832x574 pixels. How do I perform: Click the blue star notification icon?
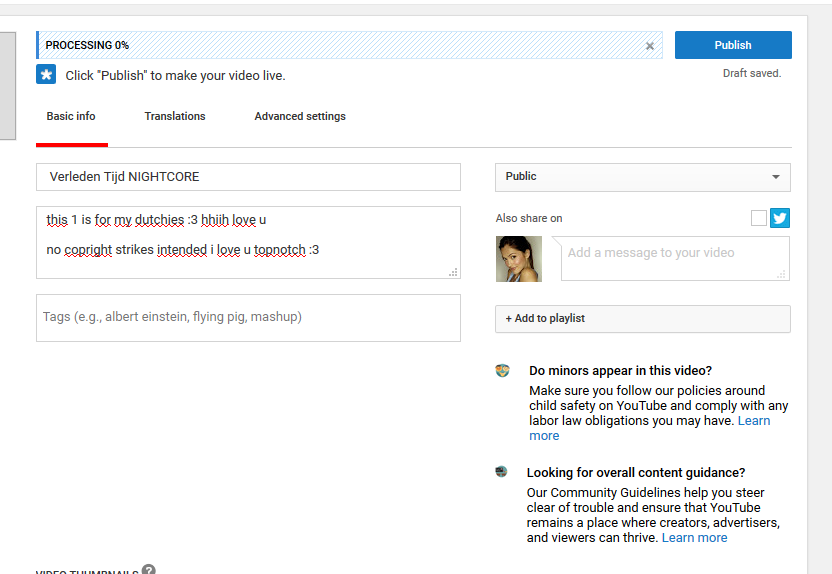pyautogui.click(x=46, y=75)
